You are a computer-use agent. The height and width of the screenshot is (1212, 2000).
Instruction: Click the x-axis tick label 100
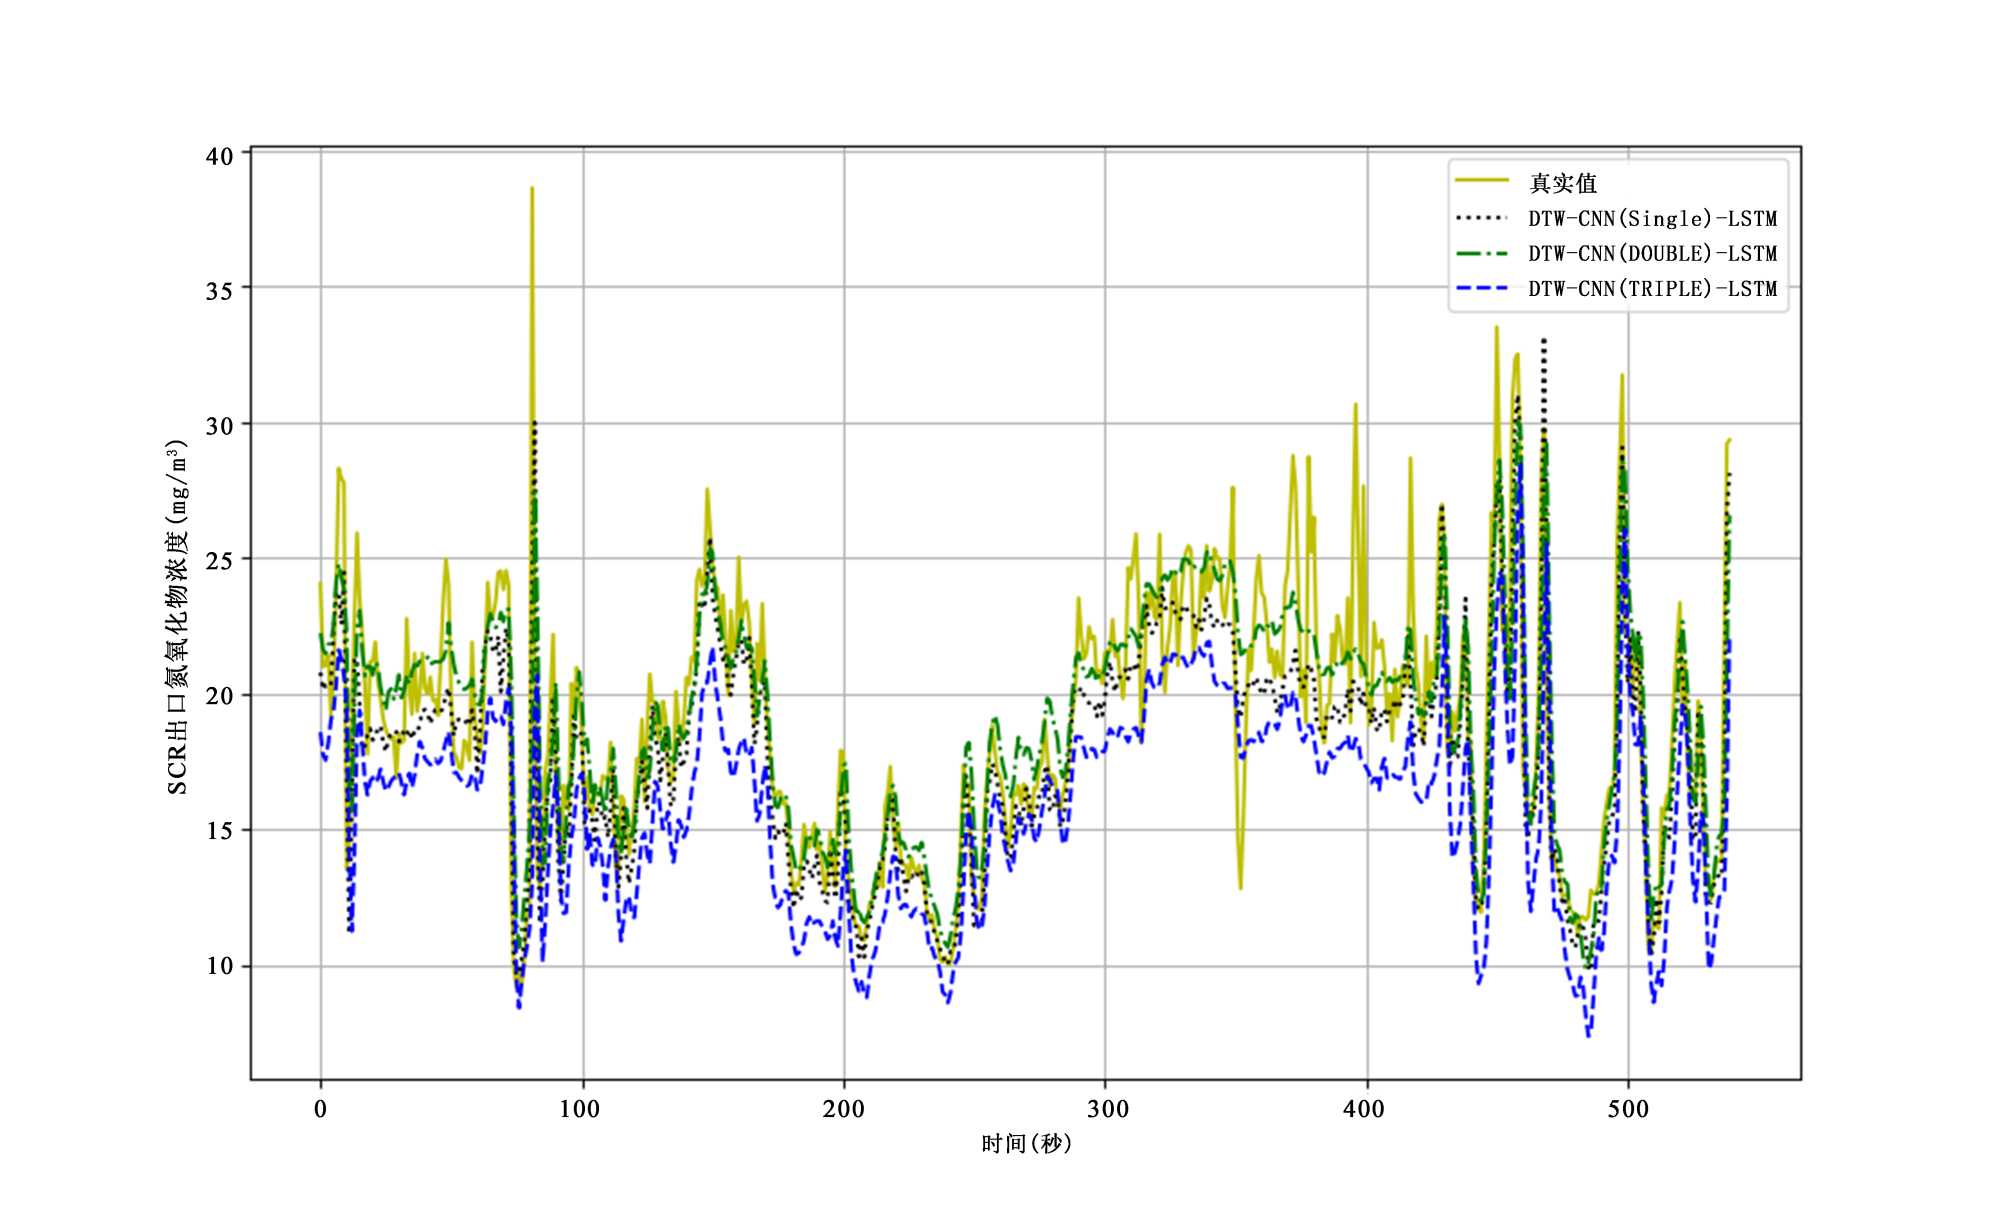pos(580,1108)
